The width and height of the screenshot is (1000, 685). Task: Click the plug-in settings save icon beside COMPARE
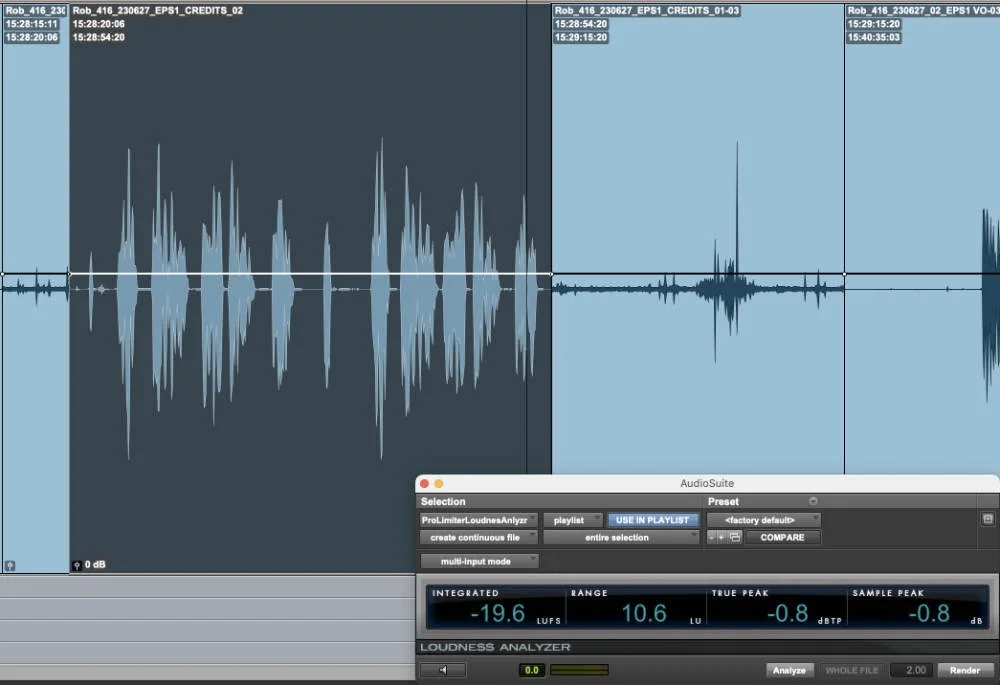733,537
